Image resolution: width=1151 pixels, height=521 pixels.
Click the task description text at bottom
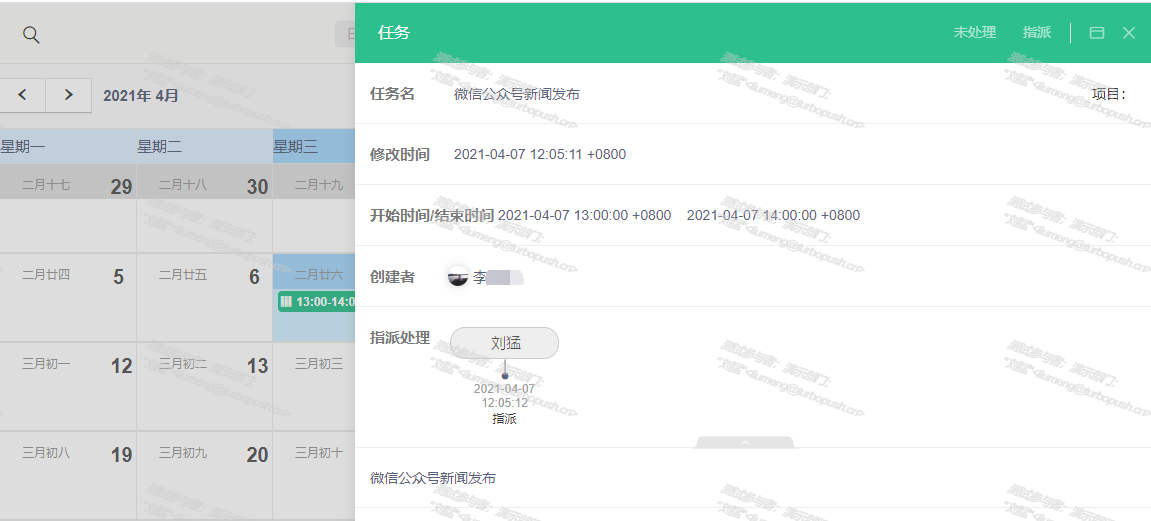pos(433,479)
